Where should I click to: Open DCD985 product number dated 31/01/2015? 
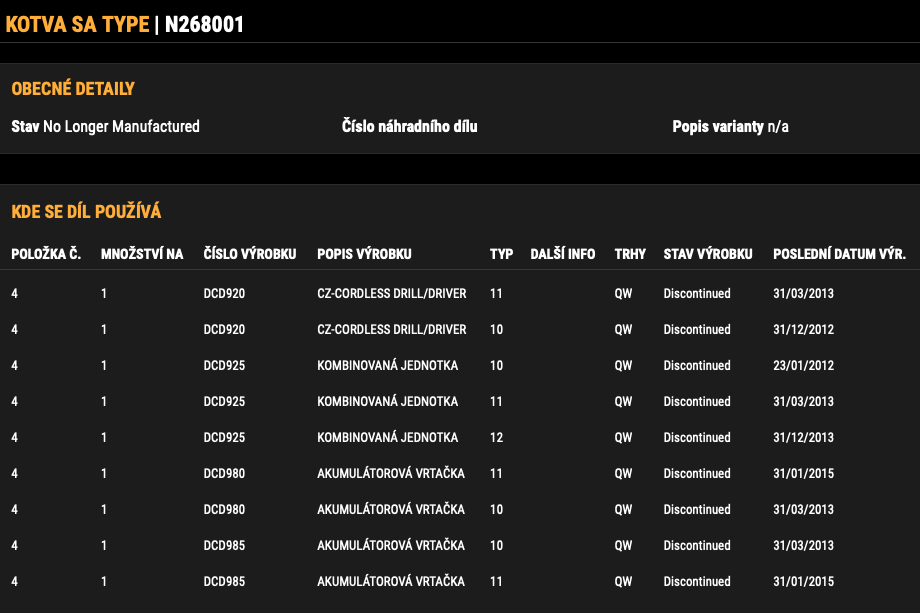[224, 581]
